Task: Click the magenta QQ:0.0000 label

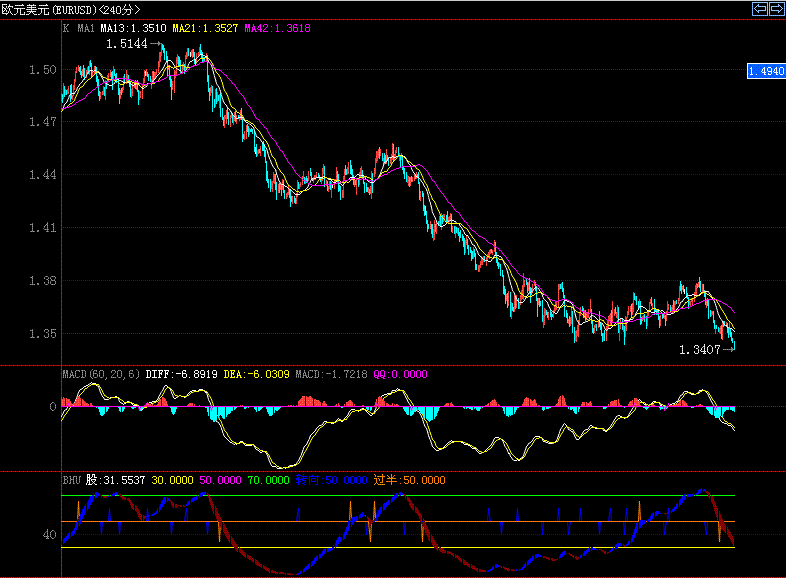Action: pos(399,374)
